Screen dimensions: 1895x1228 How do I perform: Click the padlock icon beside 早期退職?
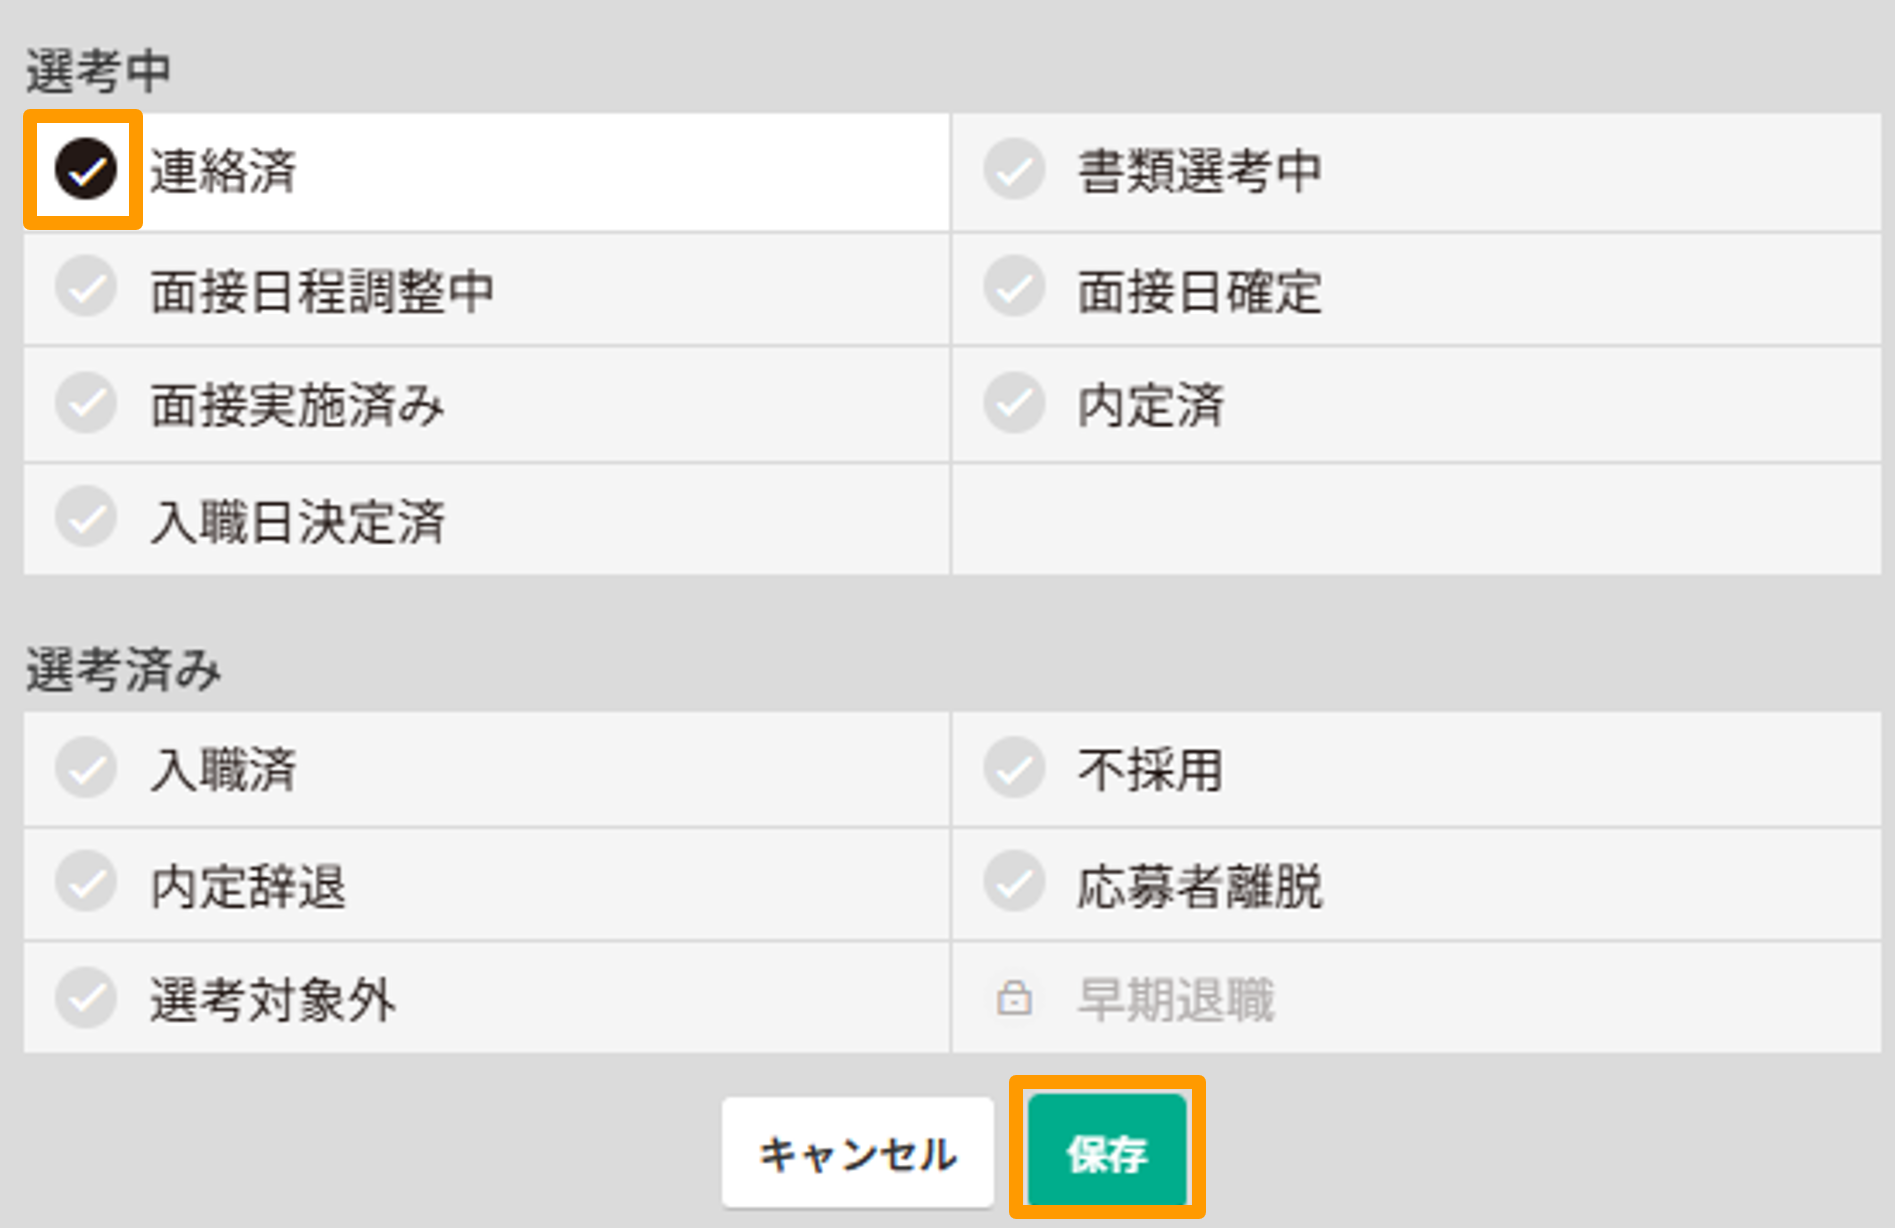point(1013,997)
